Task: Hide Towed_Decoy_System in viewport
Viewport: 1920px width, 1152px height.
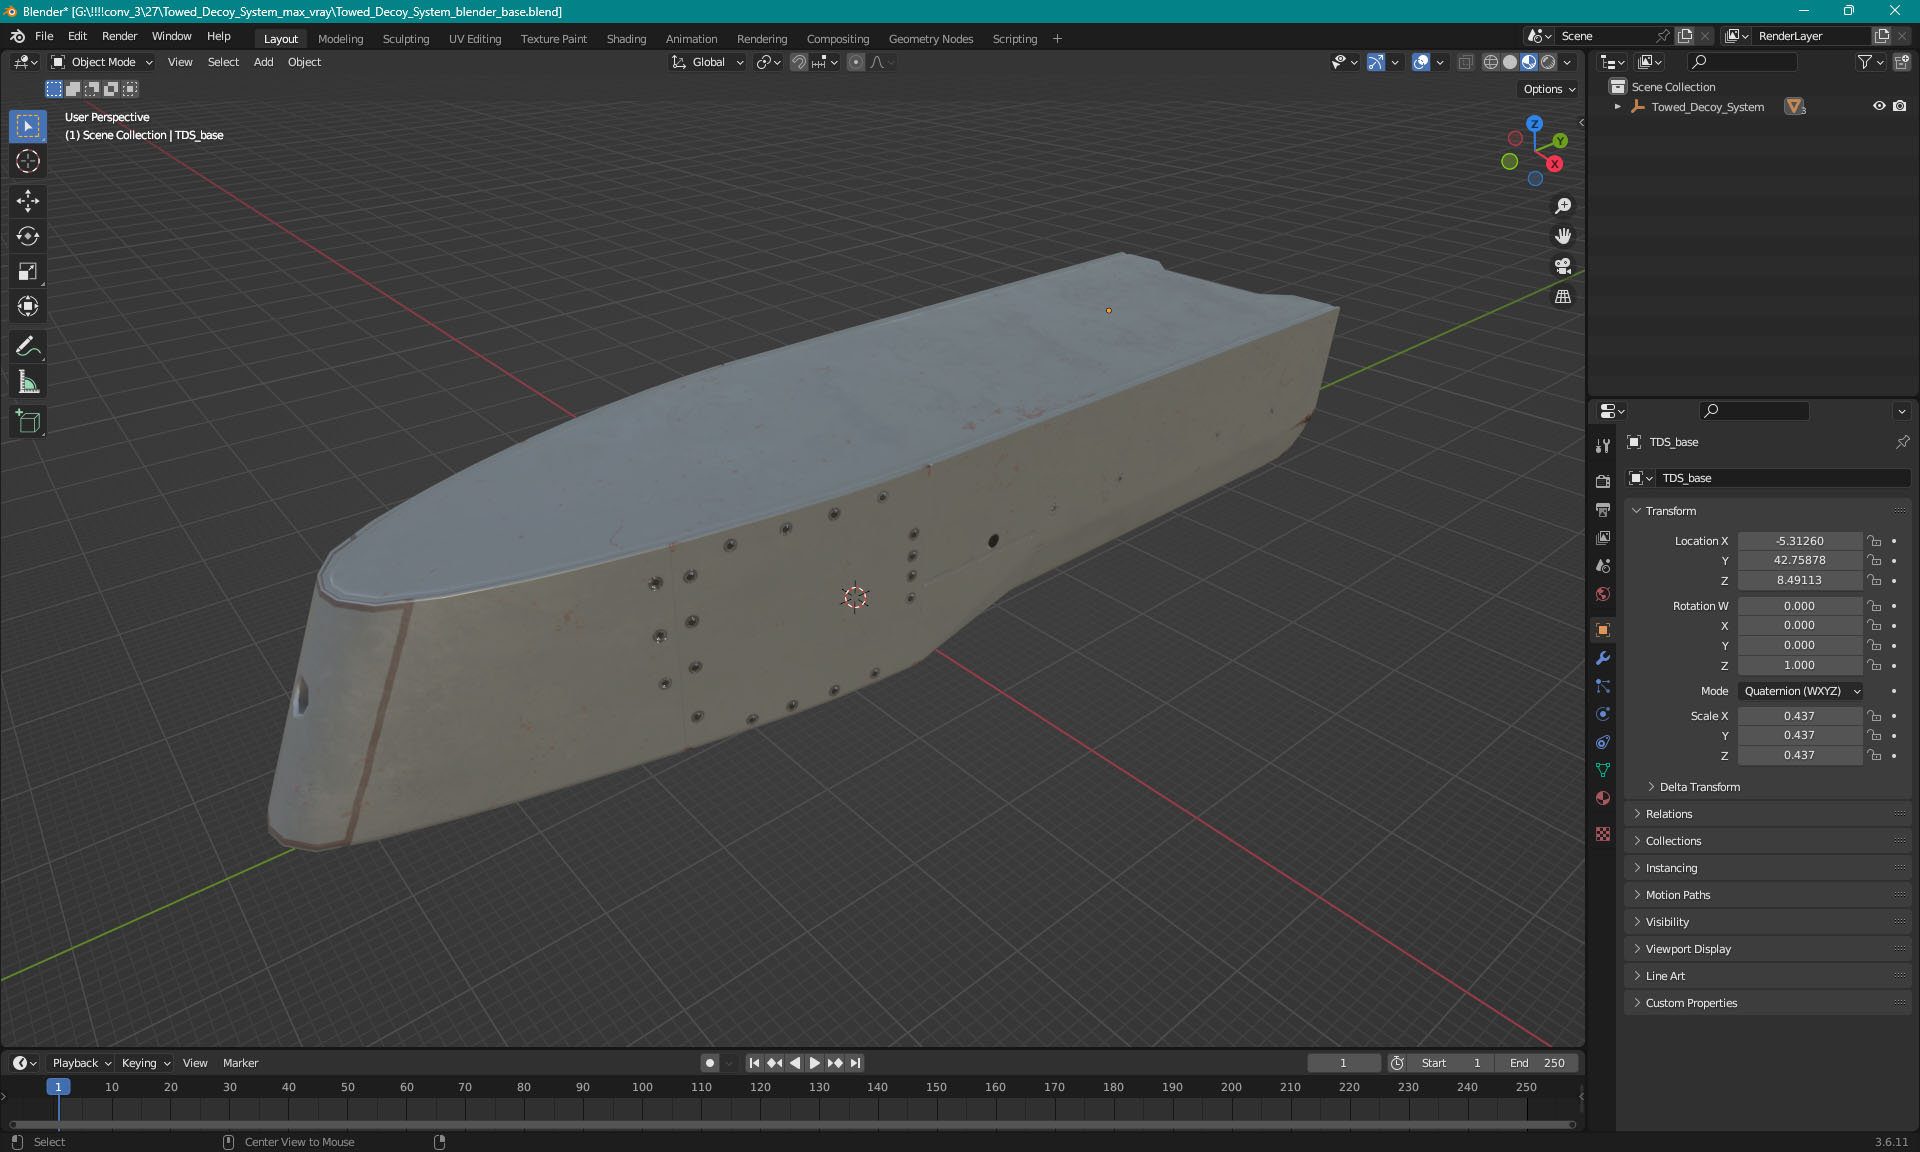Action: point(1879,106)
